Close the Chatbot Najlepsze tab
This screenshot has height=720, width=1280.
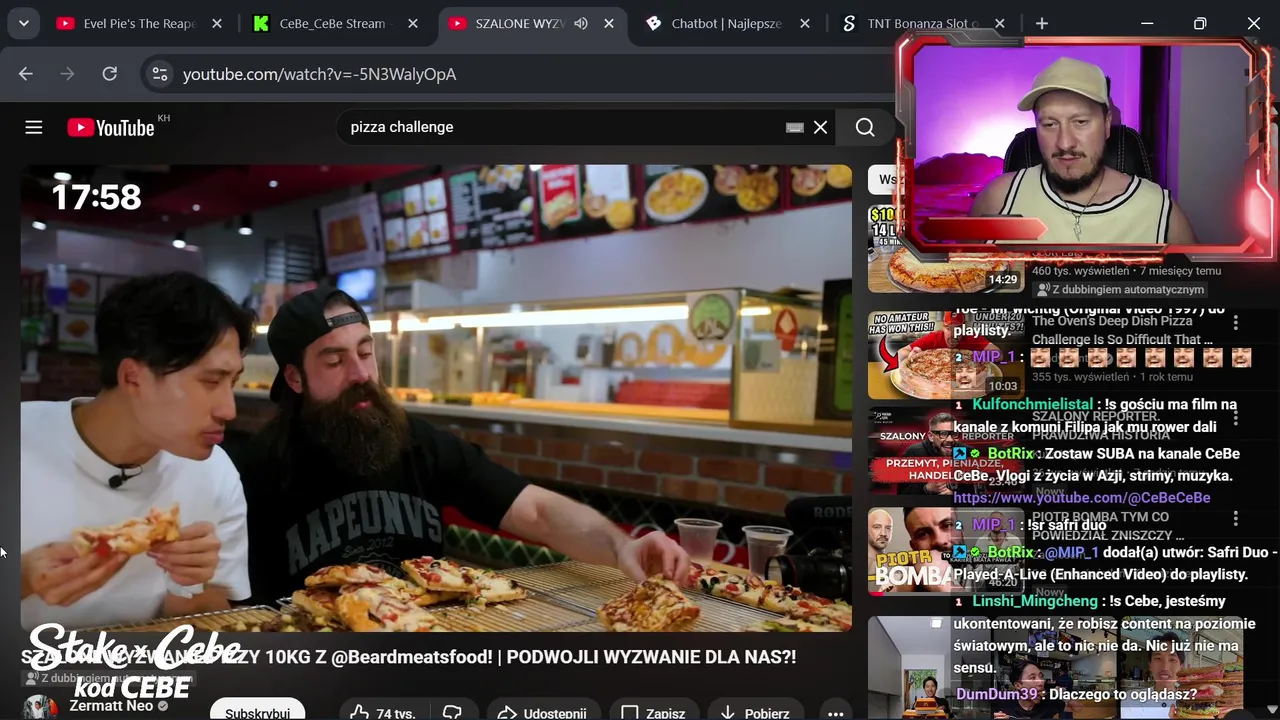click(x=805, y=23)
